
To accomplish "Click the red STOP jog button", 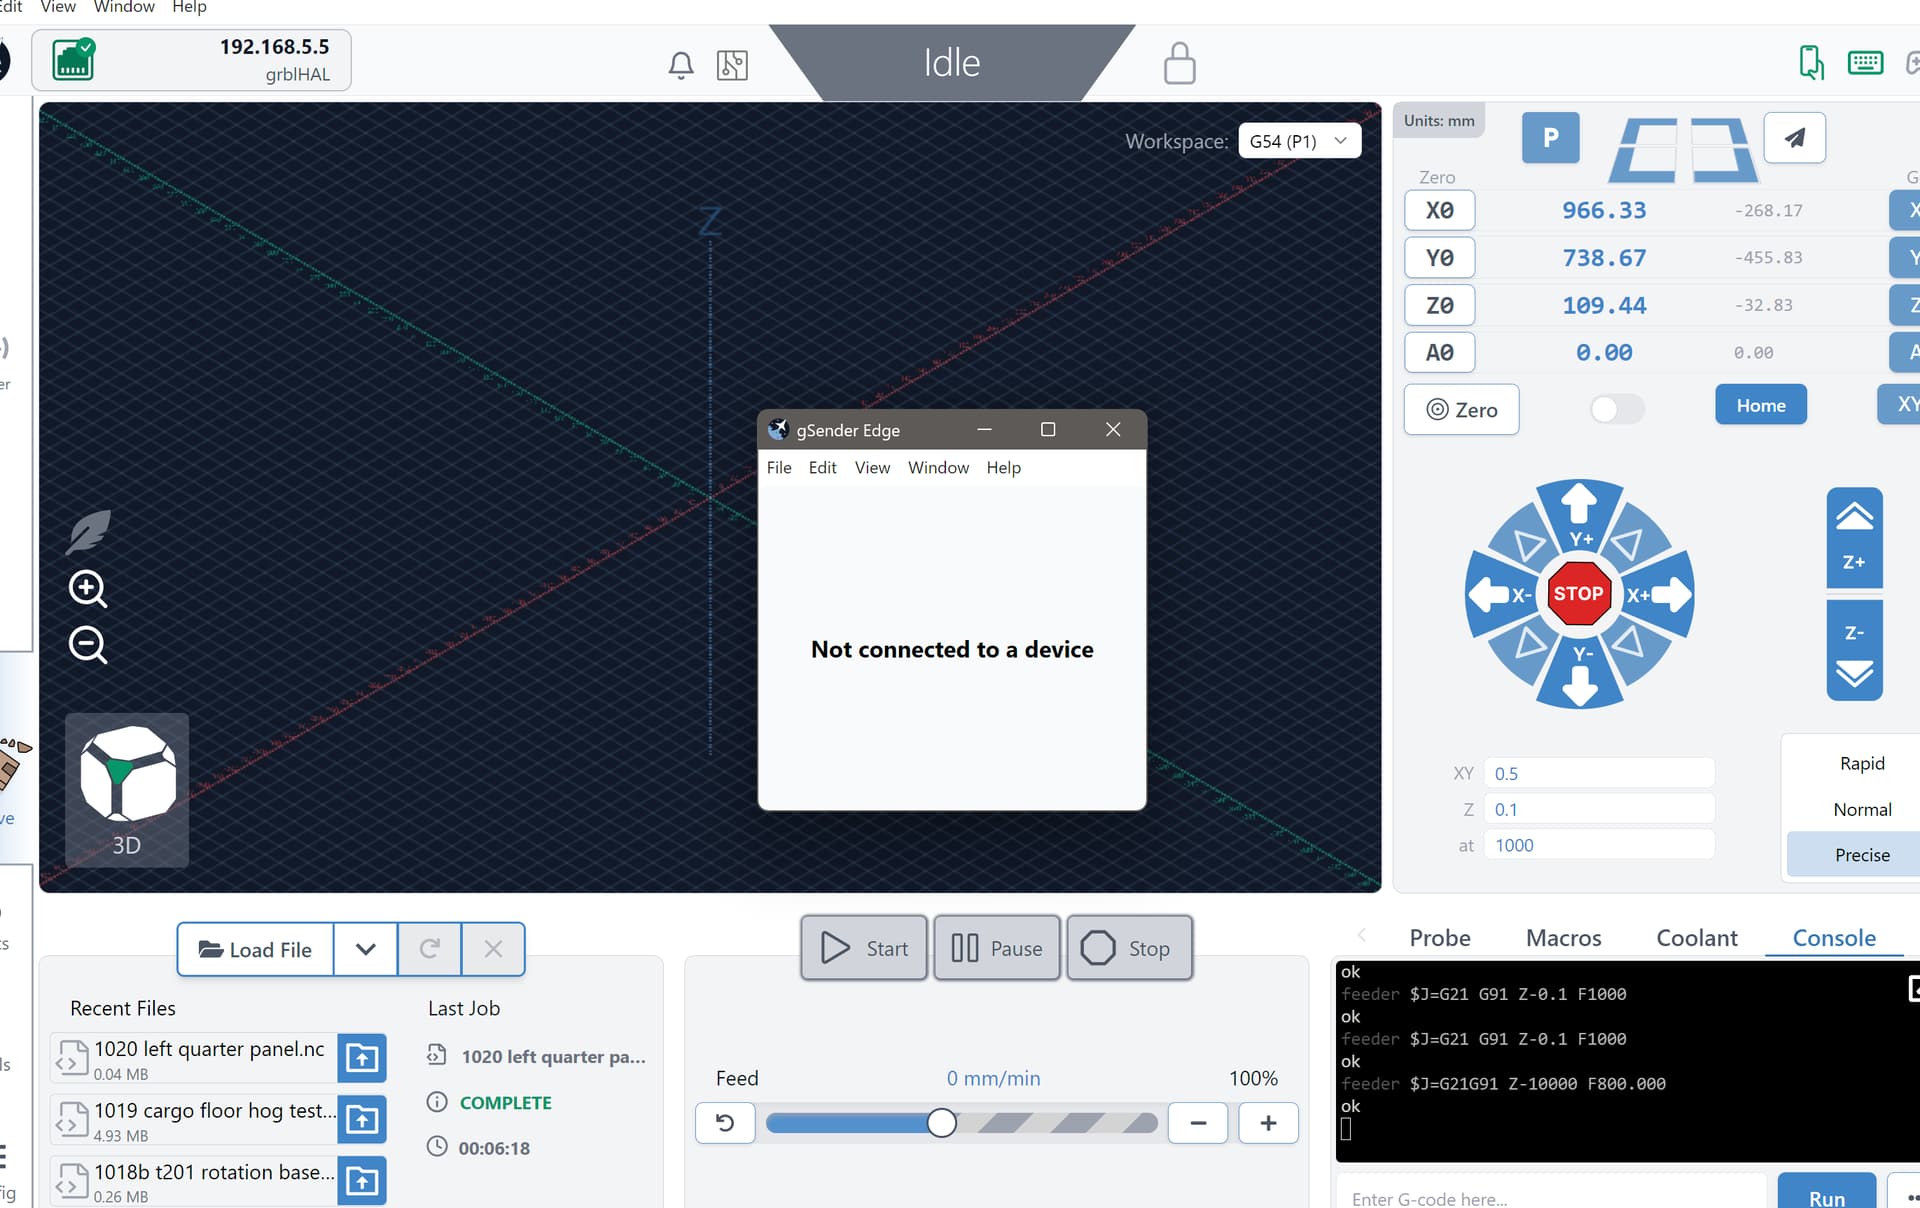I will pyautogui.click(x=1578, y=593).
